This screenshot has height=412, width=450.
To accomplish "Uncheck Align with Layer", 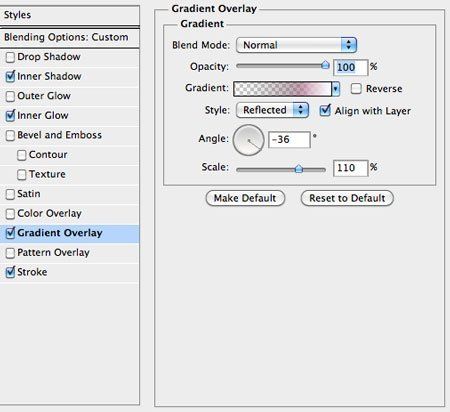I will pyautogui.click(x=325, y=110).
